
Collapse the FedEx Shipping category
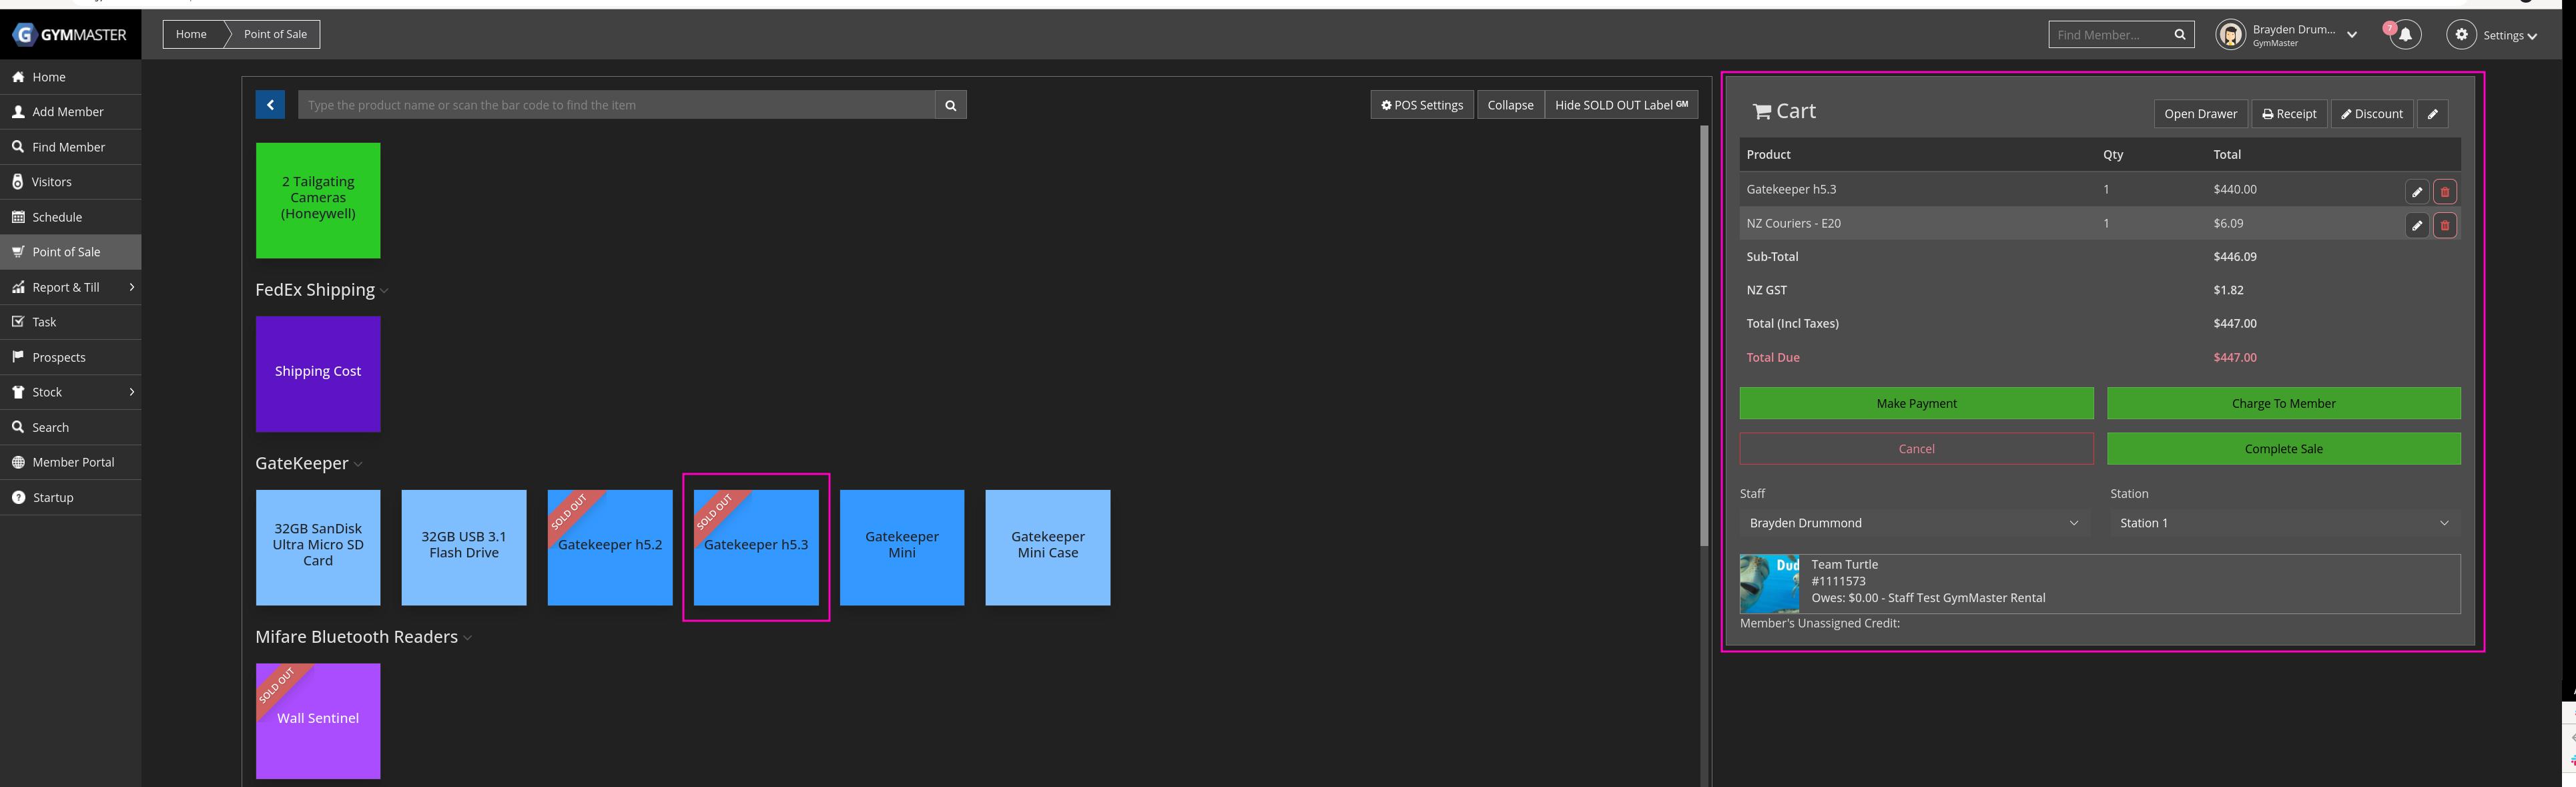click(x=385, y=291)
